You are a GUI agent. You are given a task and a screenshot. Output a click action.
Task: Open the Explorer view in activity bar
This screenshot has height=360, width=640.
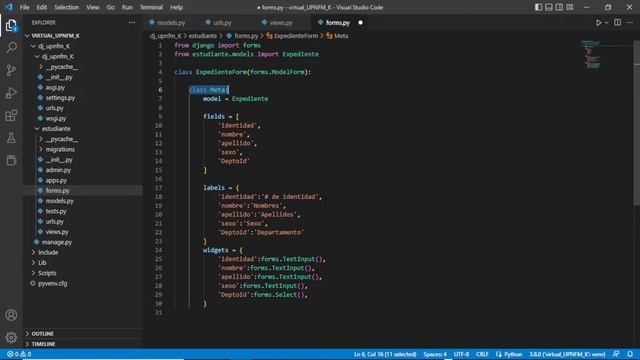coord(11,26)
